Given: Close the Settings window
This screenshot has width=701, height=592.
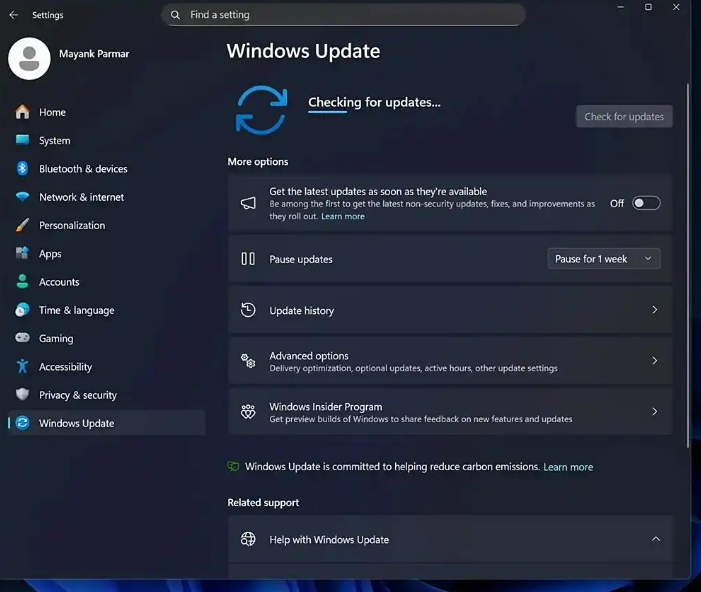Looking at the screenshot, I should click(676, 7).
